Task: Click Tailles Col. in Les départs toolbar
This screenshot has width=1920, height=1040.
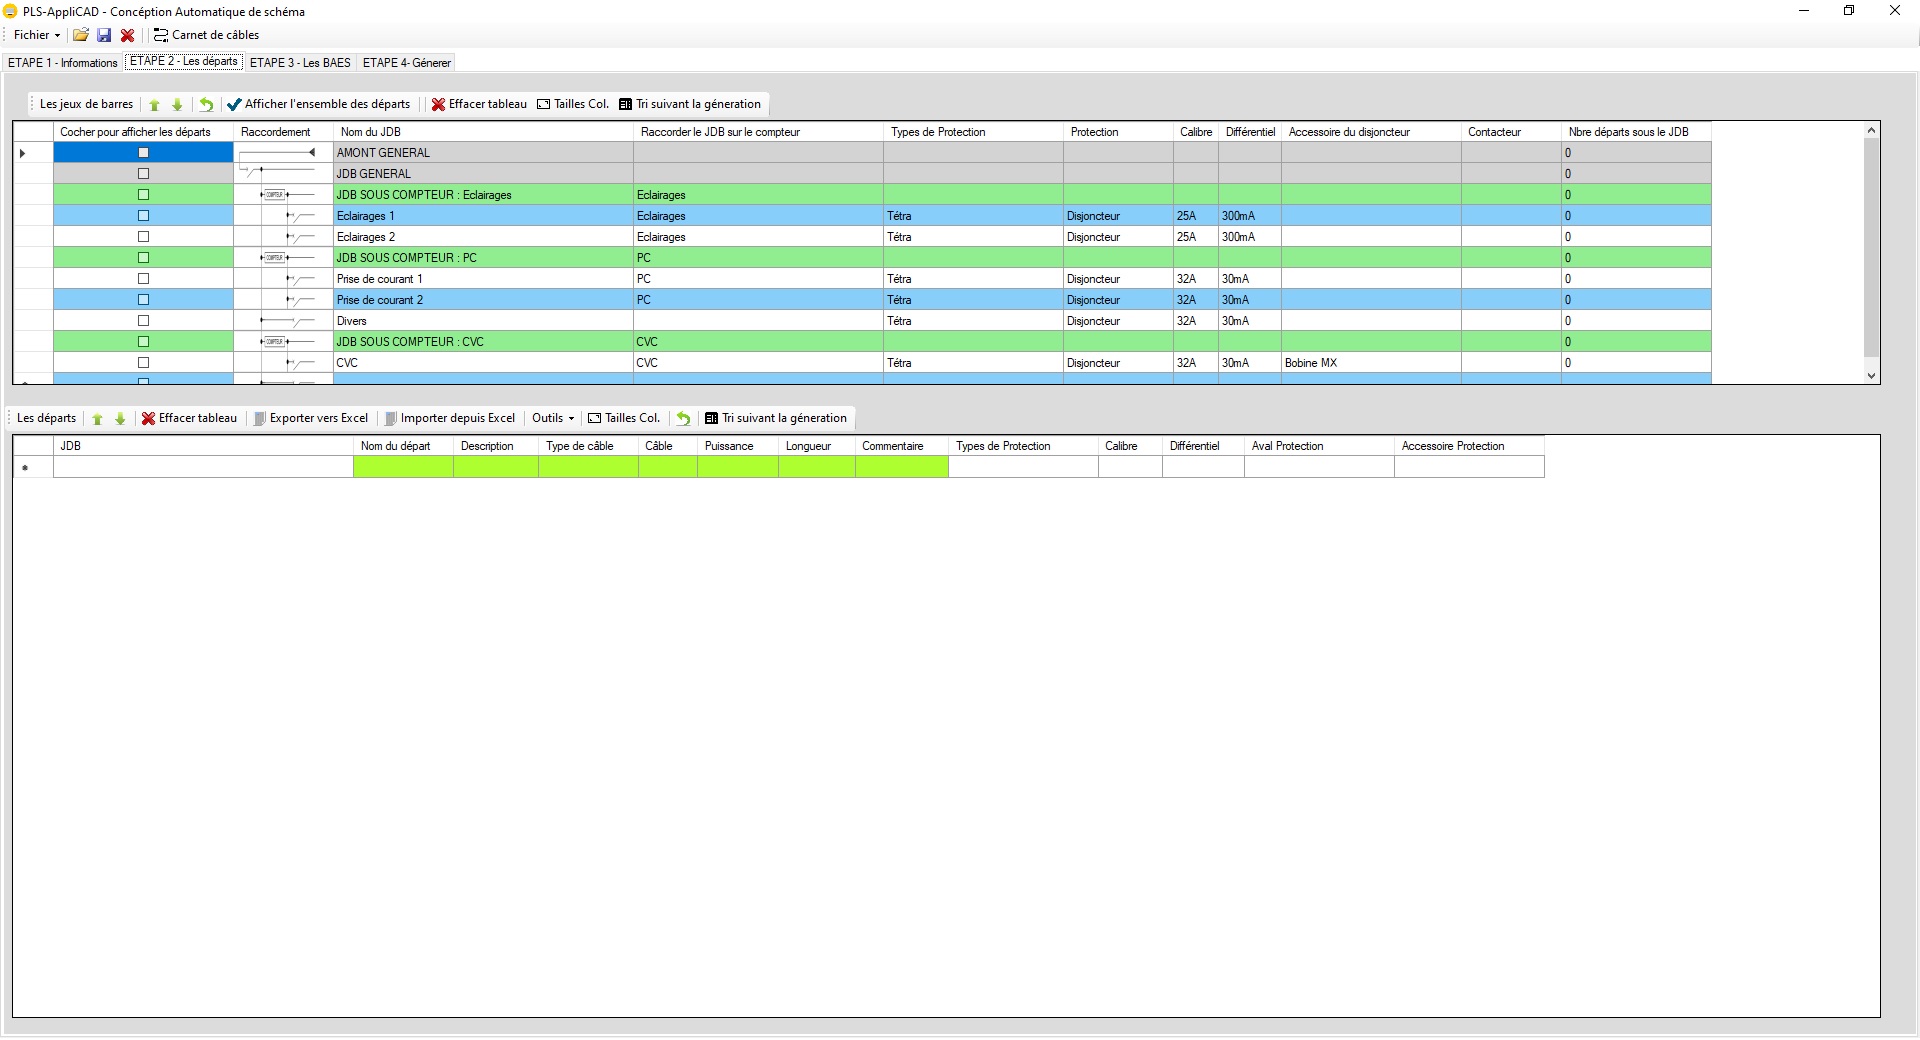Action: pos(624,418)
